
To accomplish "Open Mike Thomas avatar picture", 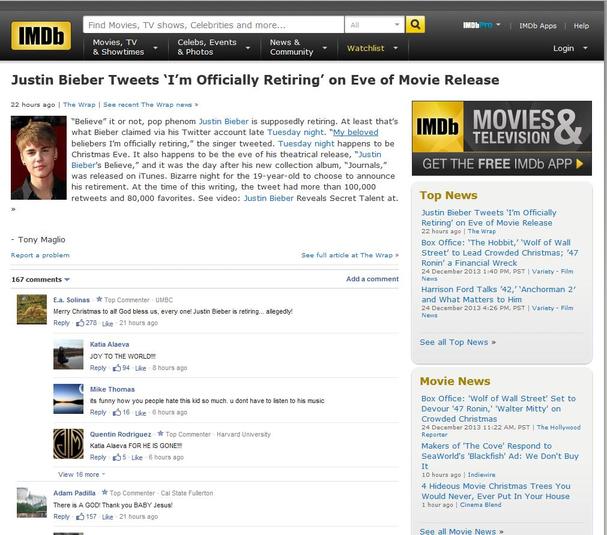I will coord(68,399).
